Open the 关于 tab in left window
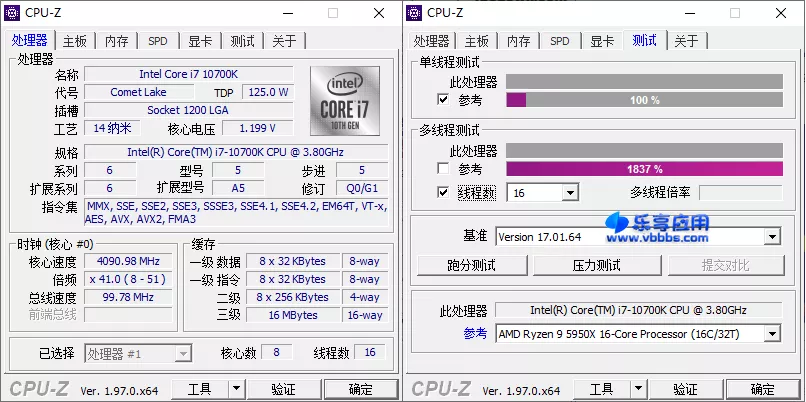 [284, 41]
